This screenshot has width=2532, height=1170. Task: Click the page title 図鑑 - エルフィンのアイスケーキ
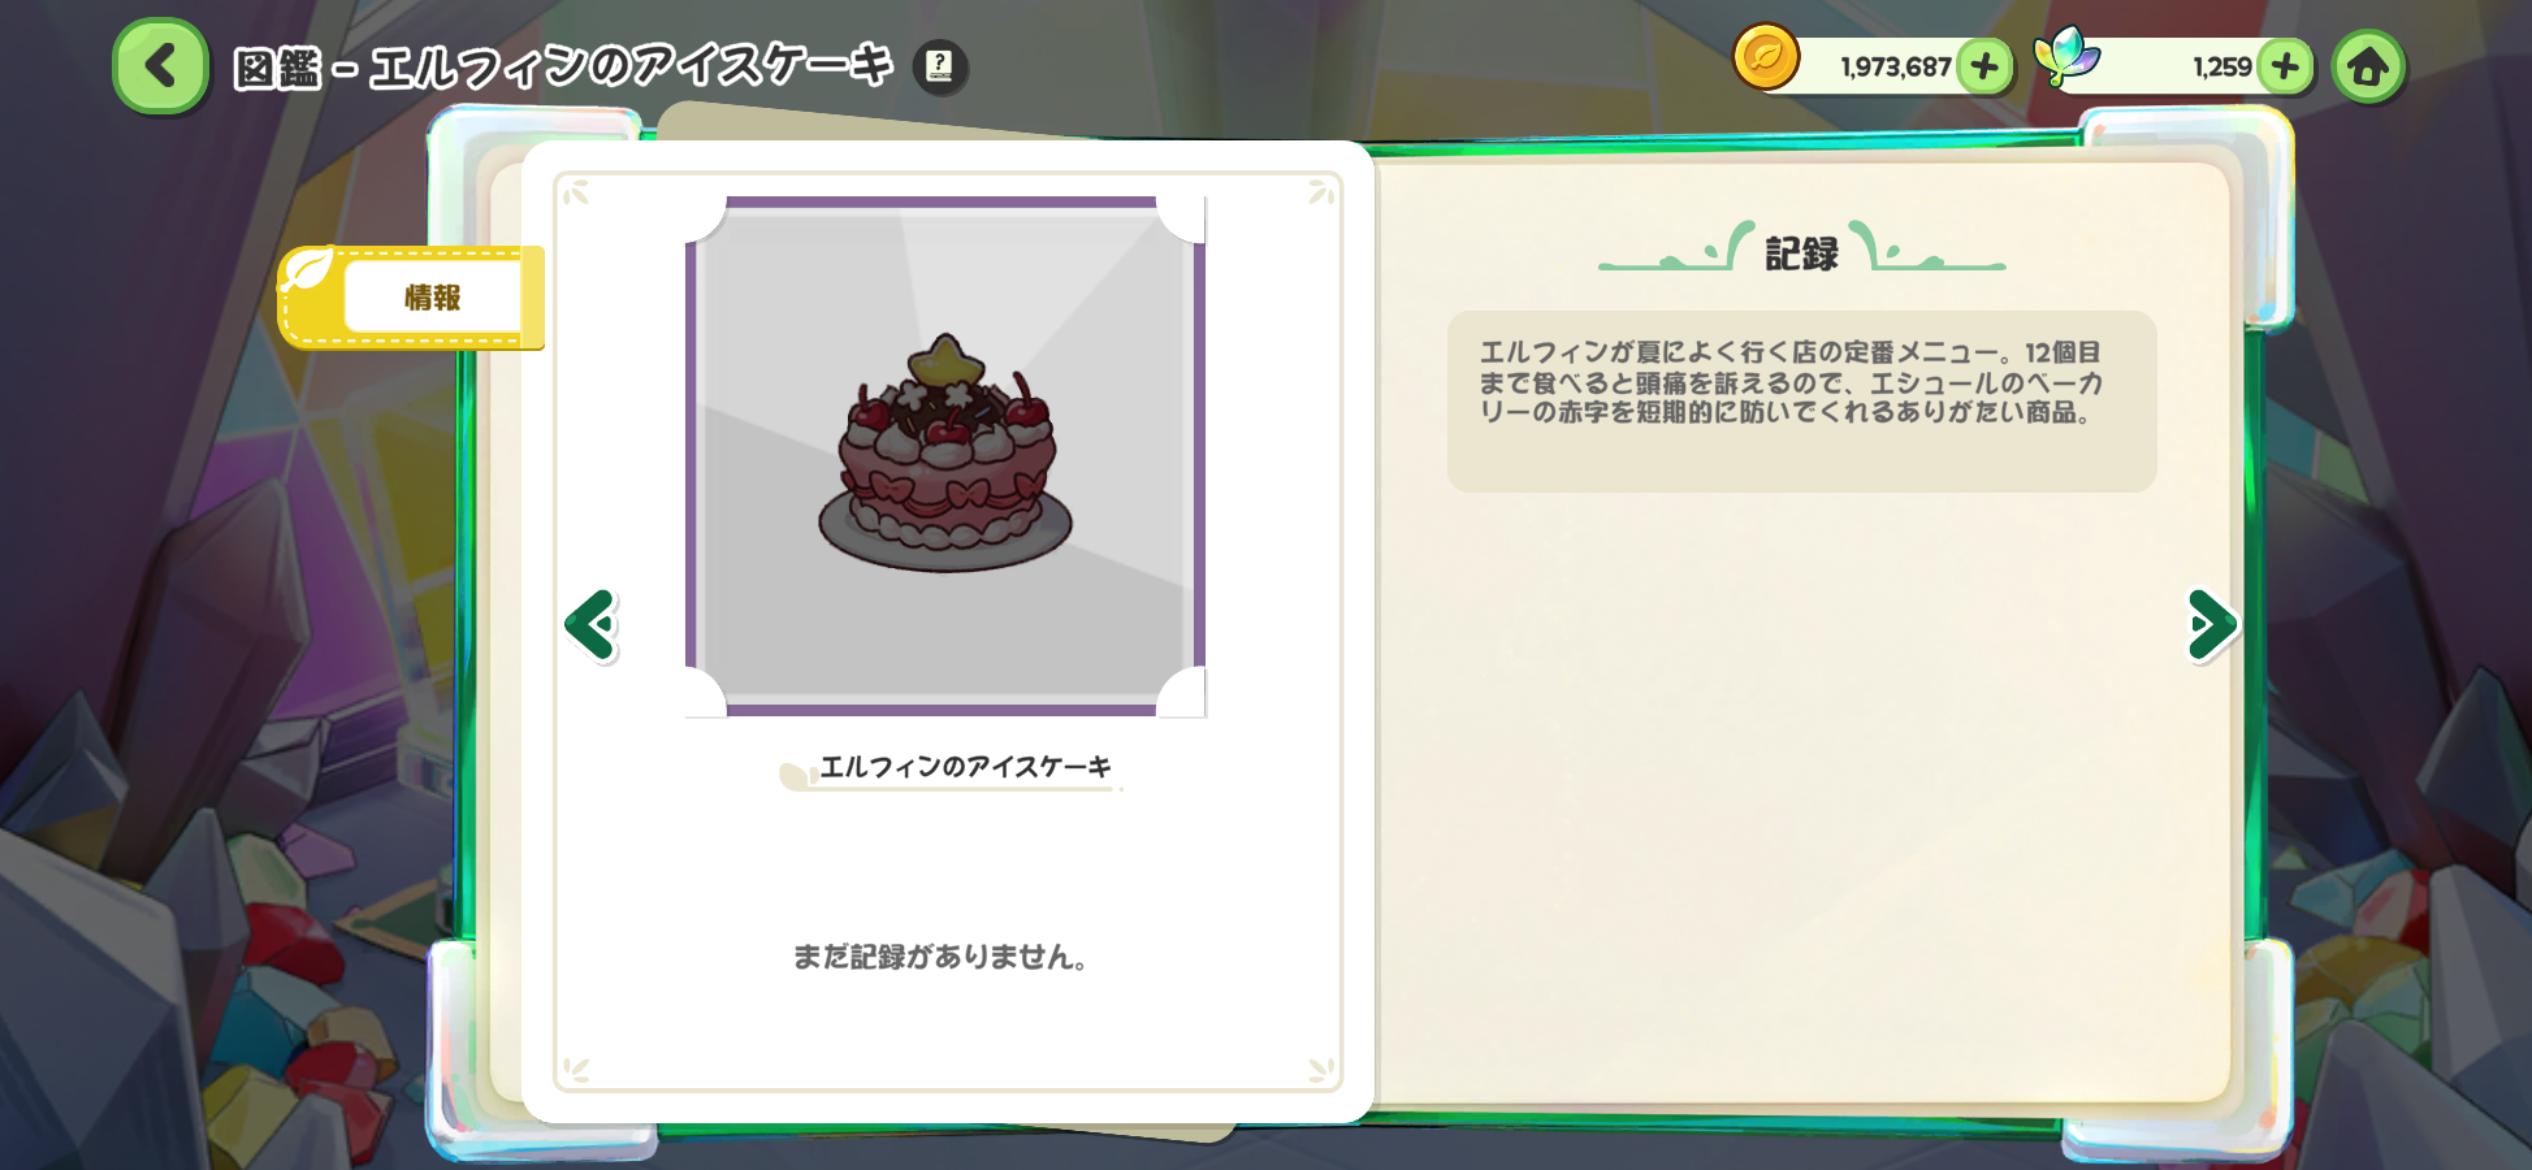tap(563, 68)
